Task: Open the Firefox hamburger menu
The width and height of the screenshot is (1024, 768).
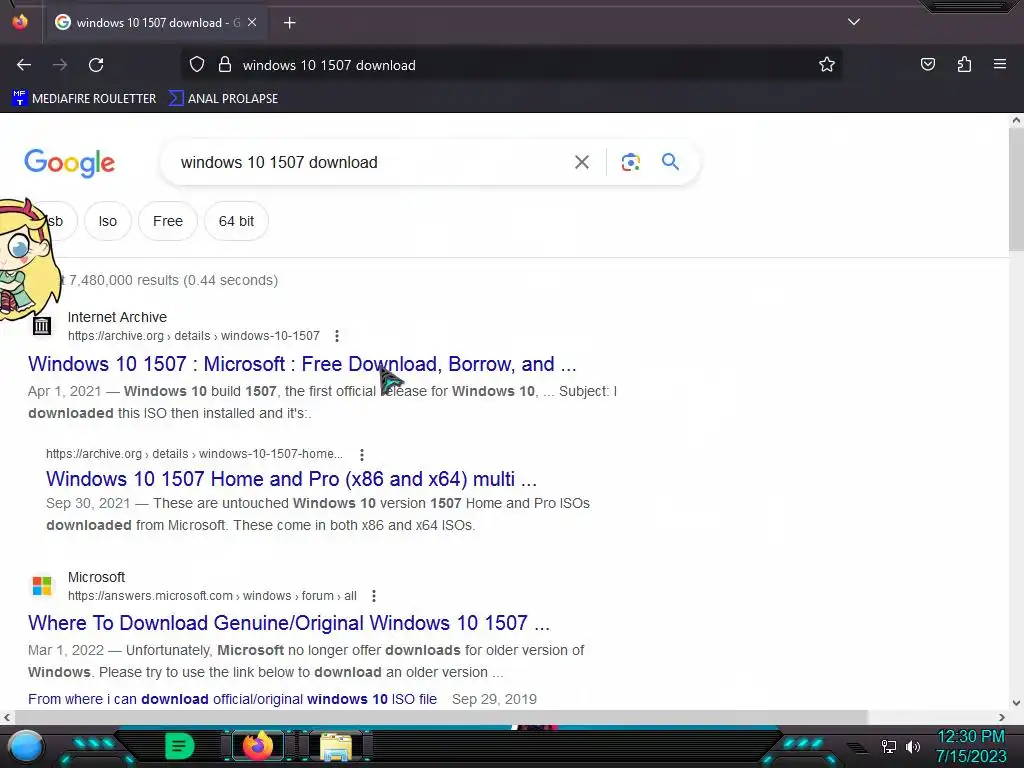Action: 1000,64
